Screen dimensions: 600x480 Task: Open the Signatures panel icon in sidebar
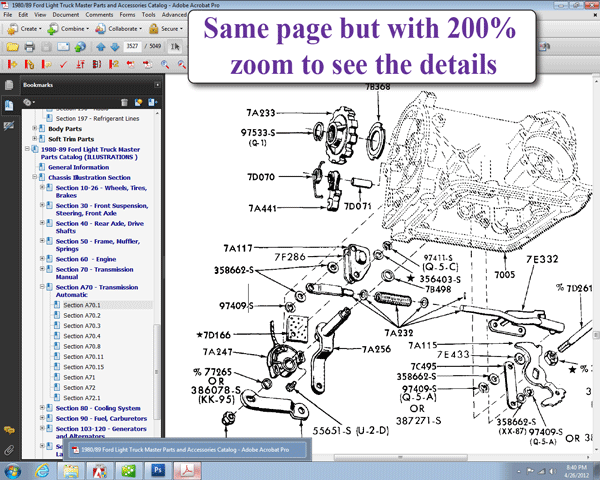coord(9,126)
